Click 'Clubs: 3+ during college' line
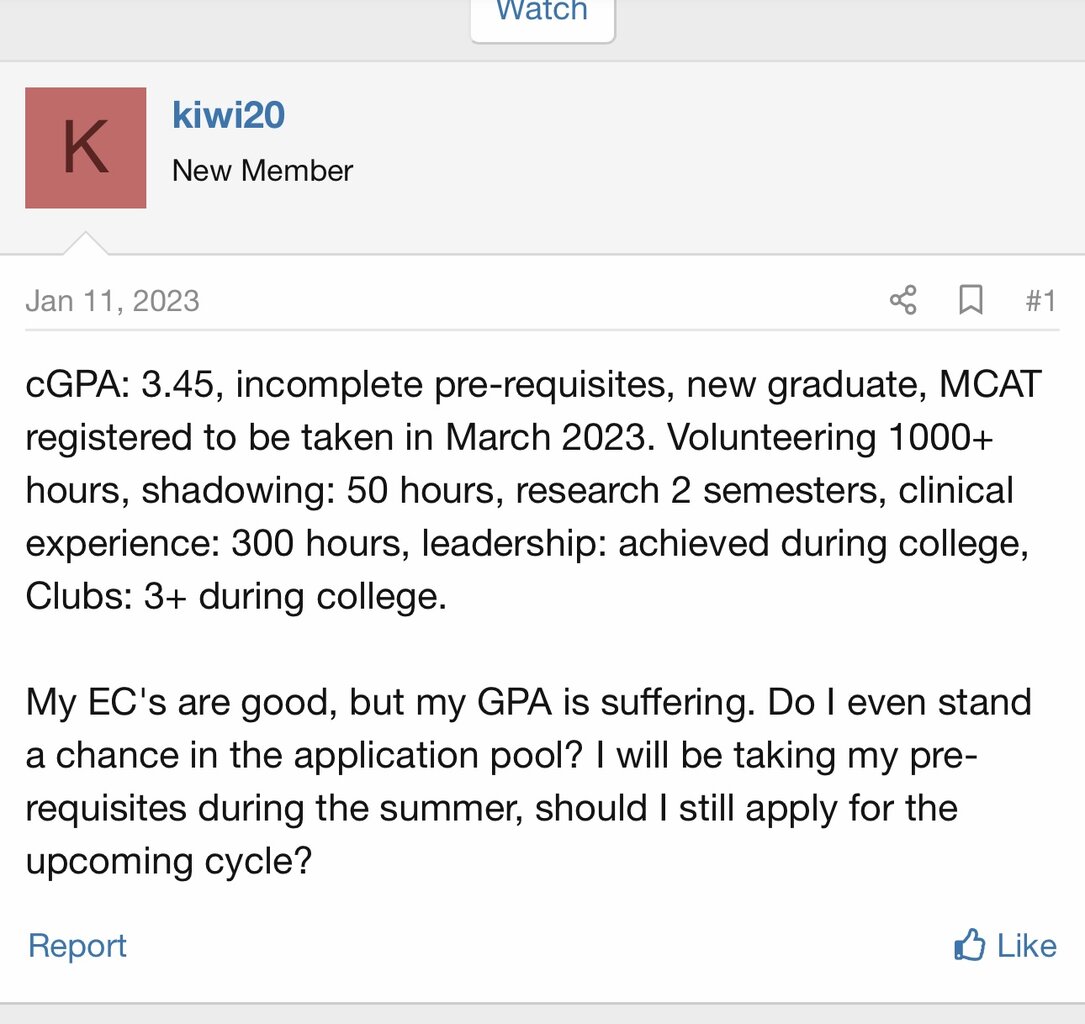The image size is (1085, 1024). [x=235, y=597]
